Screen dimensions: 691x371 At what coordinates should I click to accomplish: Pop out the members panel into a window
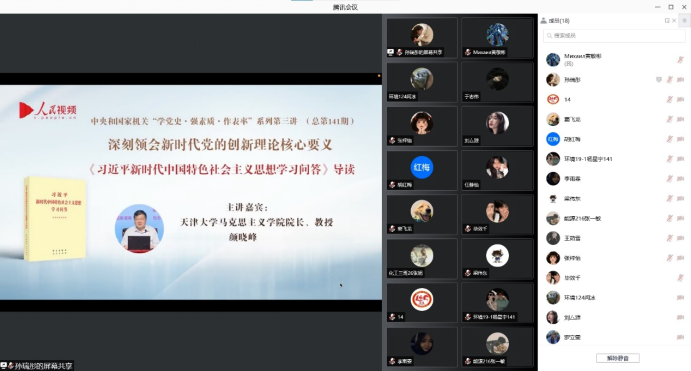pyautogui.click(x=667, y=20)
